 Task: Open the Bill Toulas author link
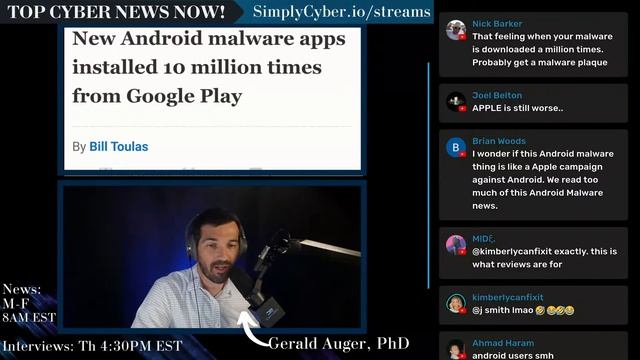pos(119,147)
